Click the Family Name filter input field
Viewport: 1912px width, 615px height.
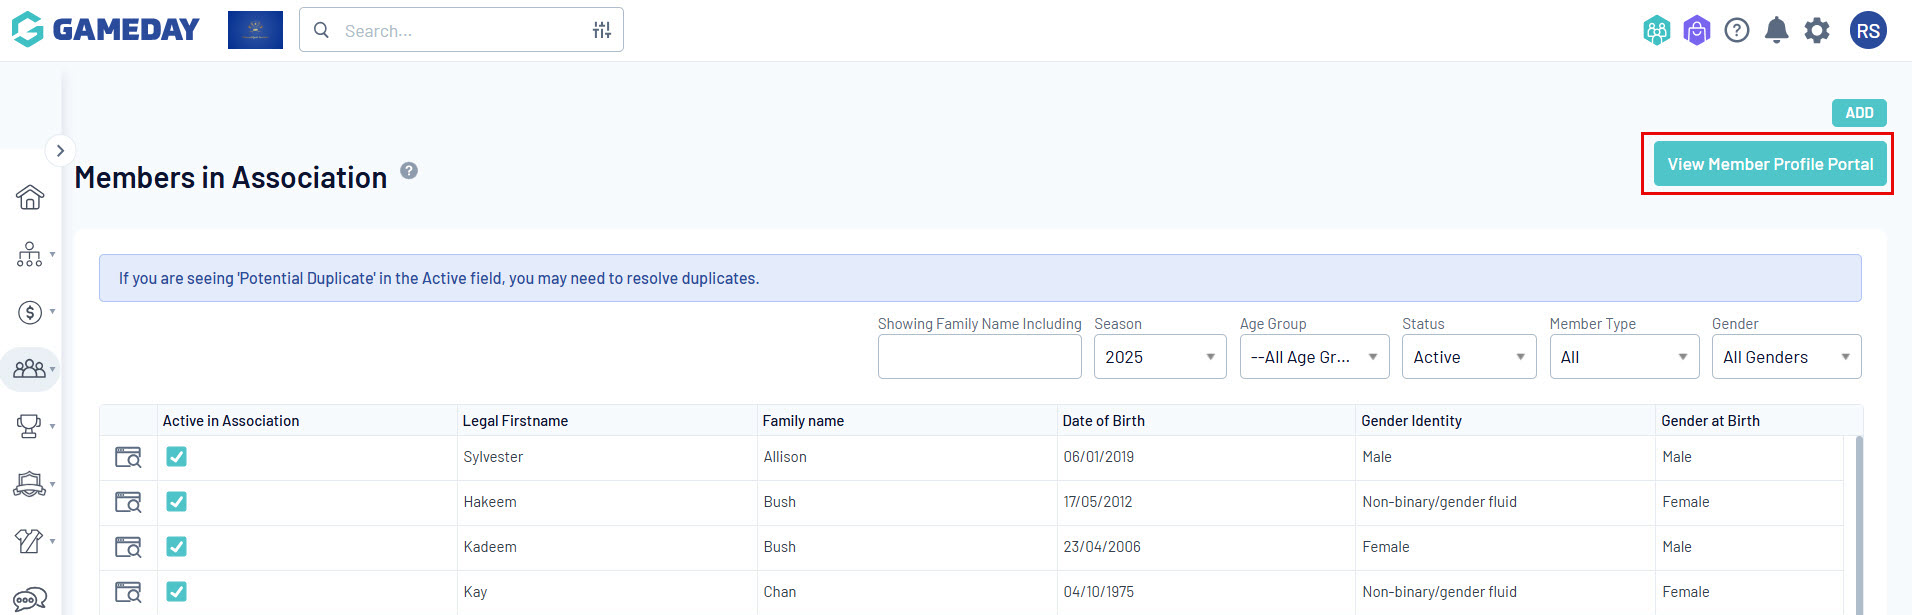(x=979, y=357)
